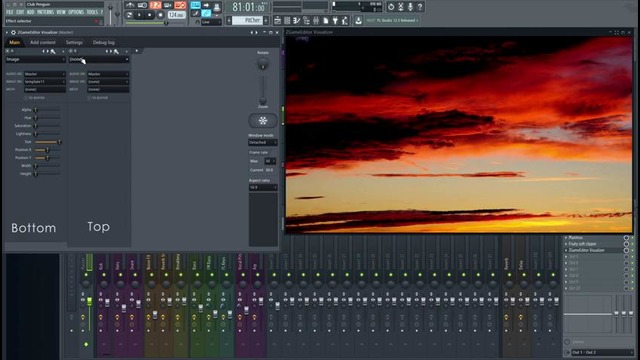
Task: Open the TOOLS menu
Action: [x=92, y=12]
